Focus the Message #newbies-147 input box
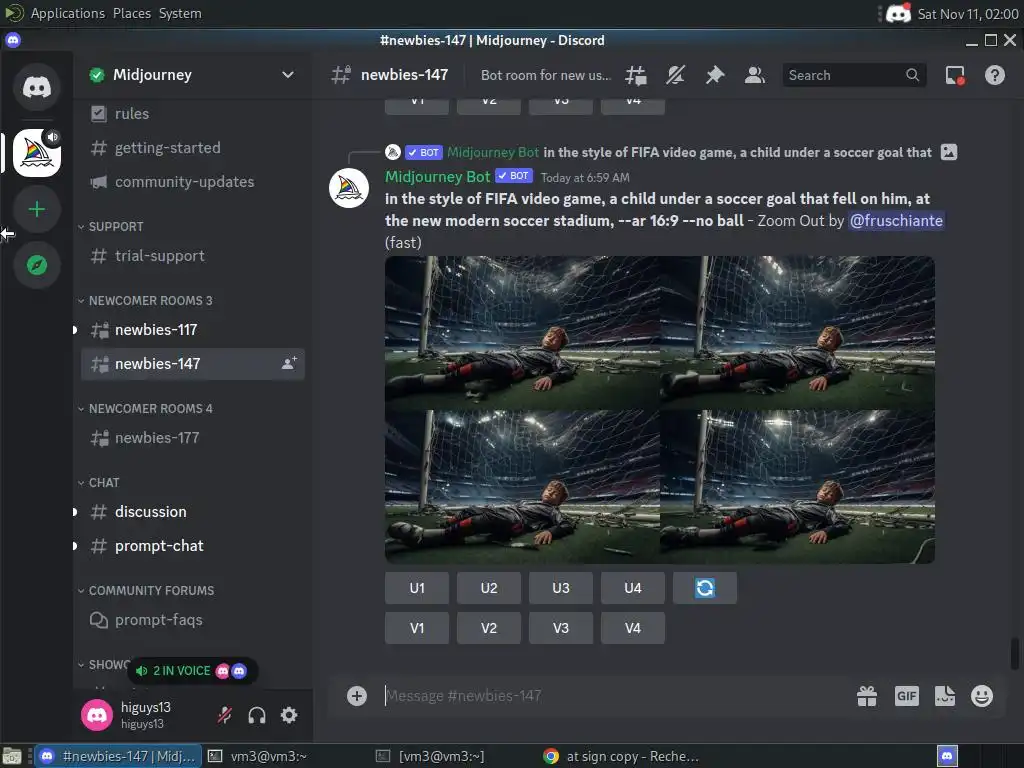The height and width of the screenshot is (768, 1024). pyautogui.click(x=614, y=696)
